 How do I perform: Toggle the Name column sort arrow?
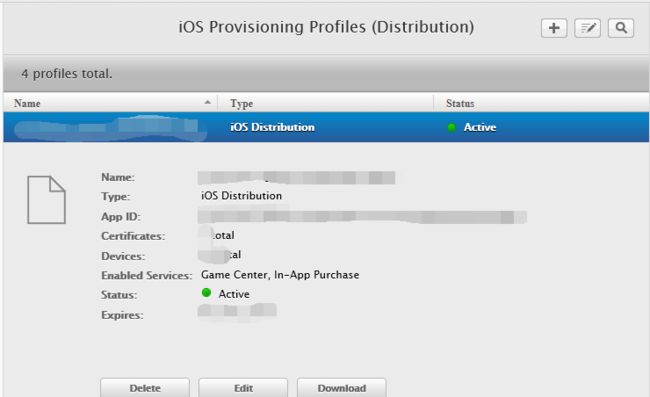click(x=208, y=102)
